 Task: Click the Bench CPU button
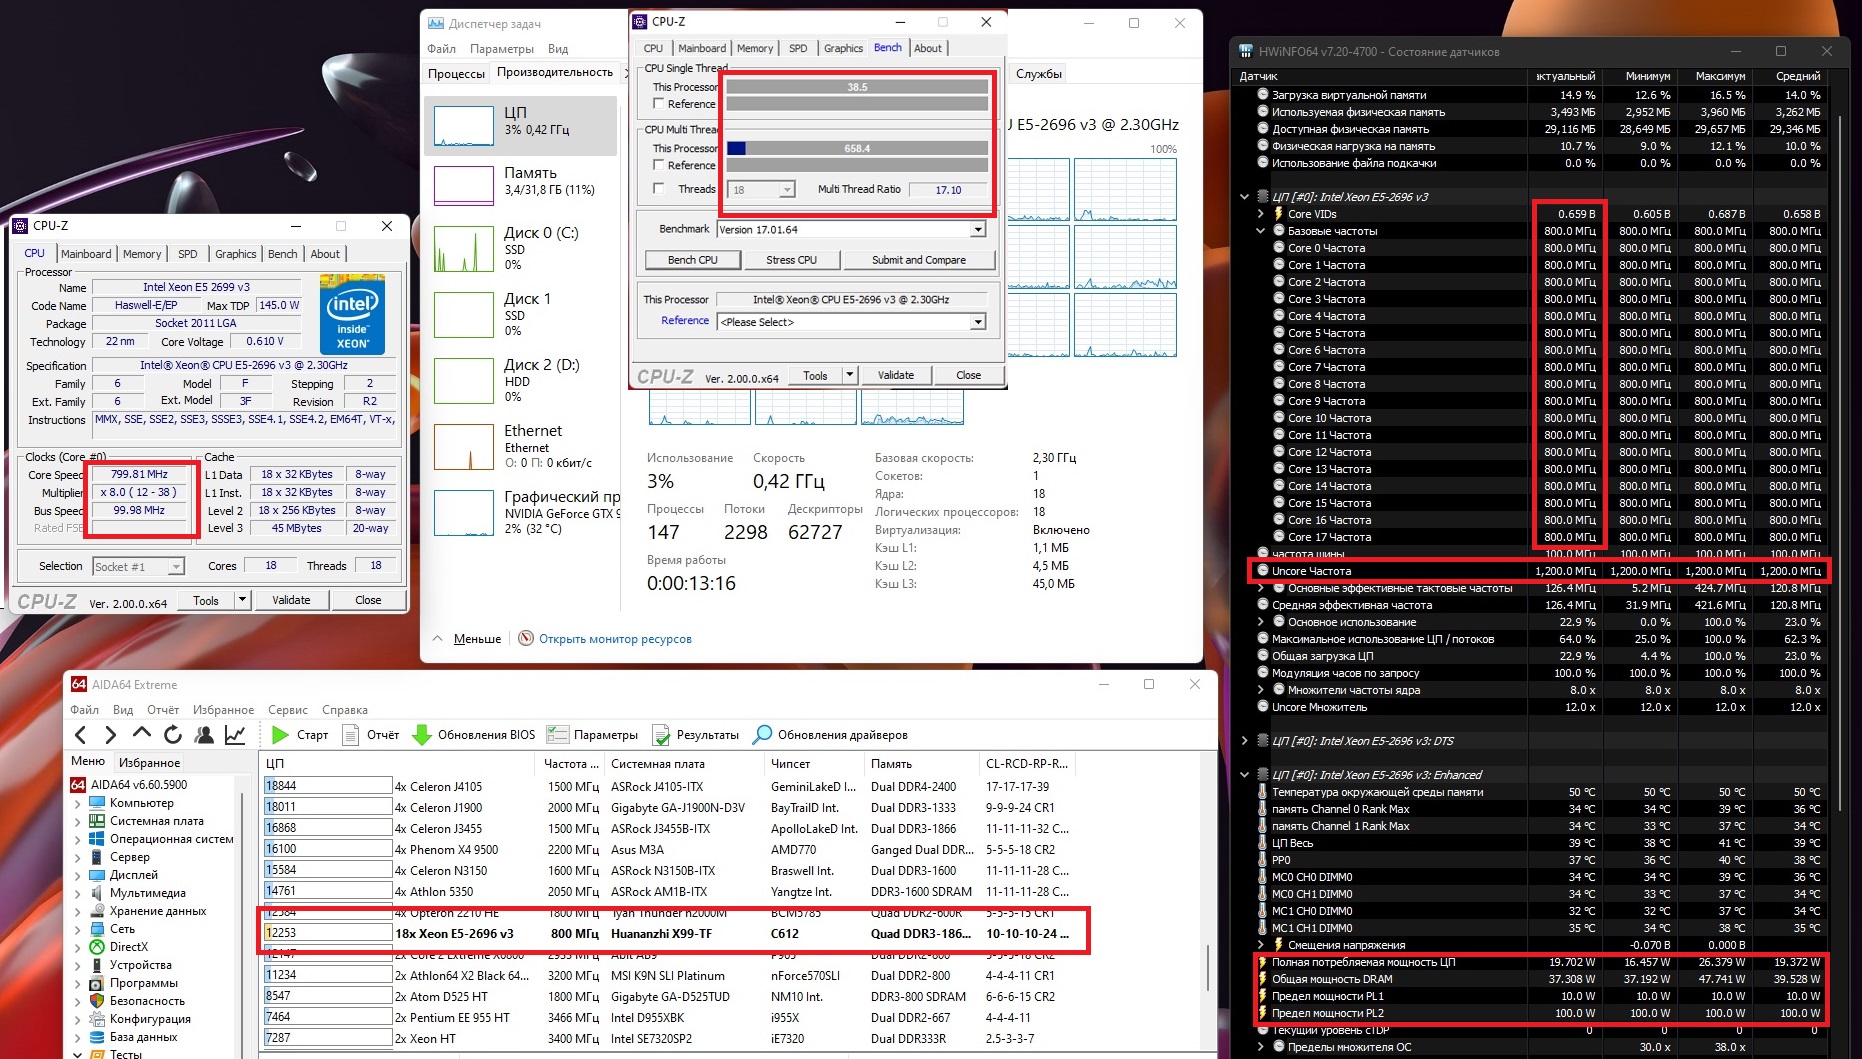coord(693,260)
